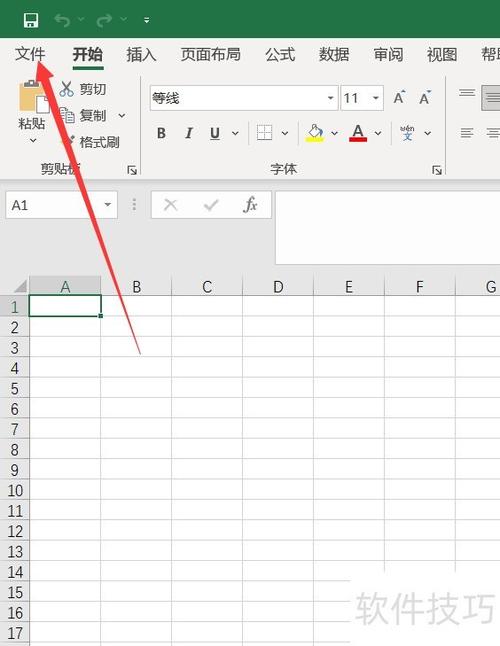Expand the 粘贴 options arrow
500x646 pixels.
click(x=33, y=140)
